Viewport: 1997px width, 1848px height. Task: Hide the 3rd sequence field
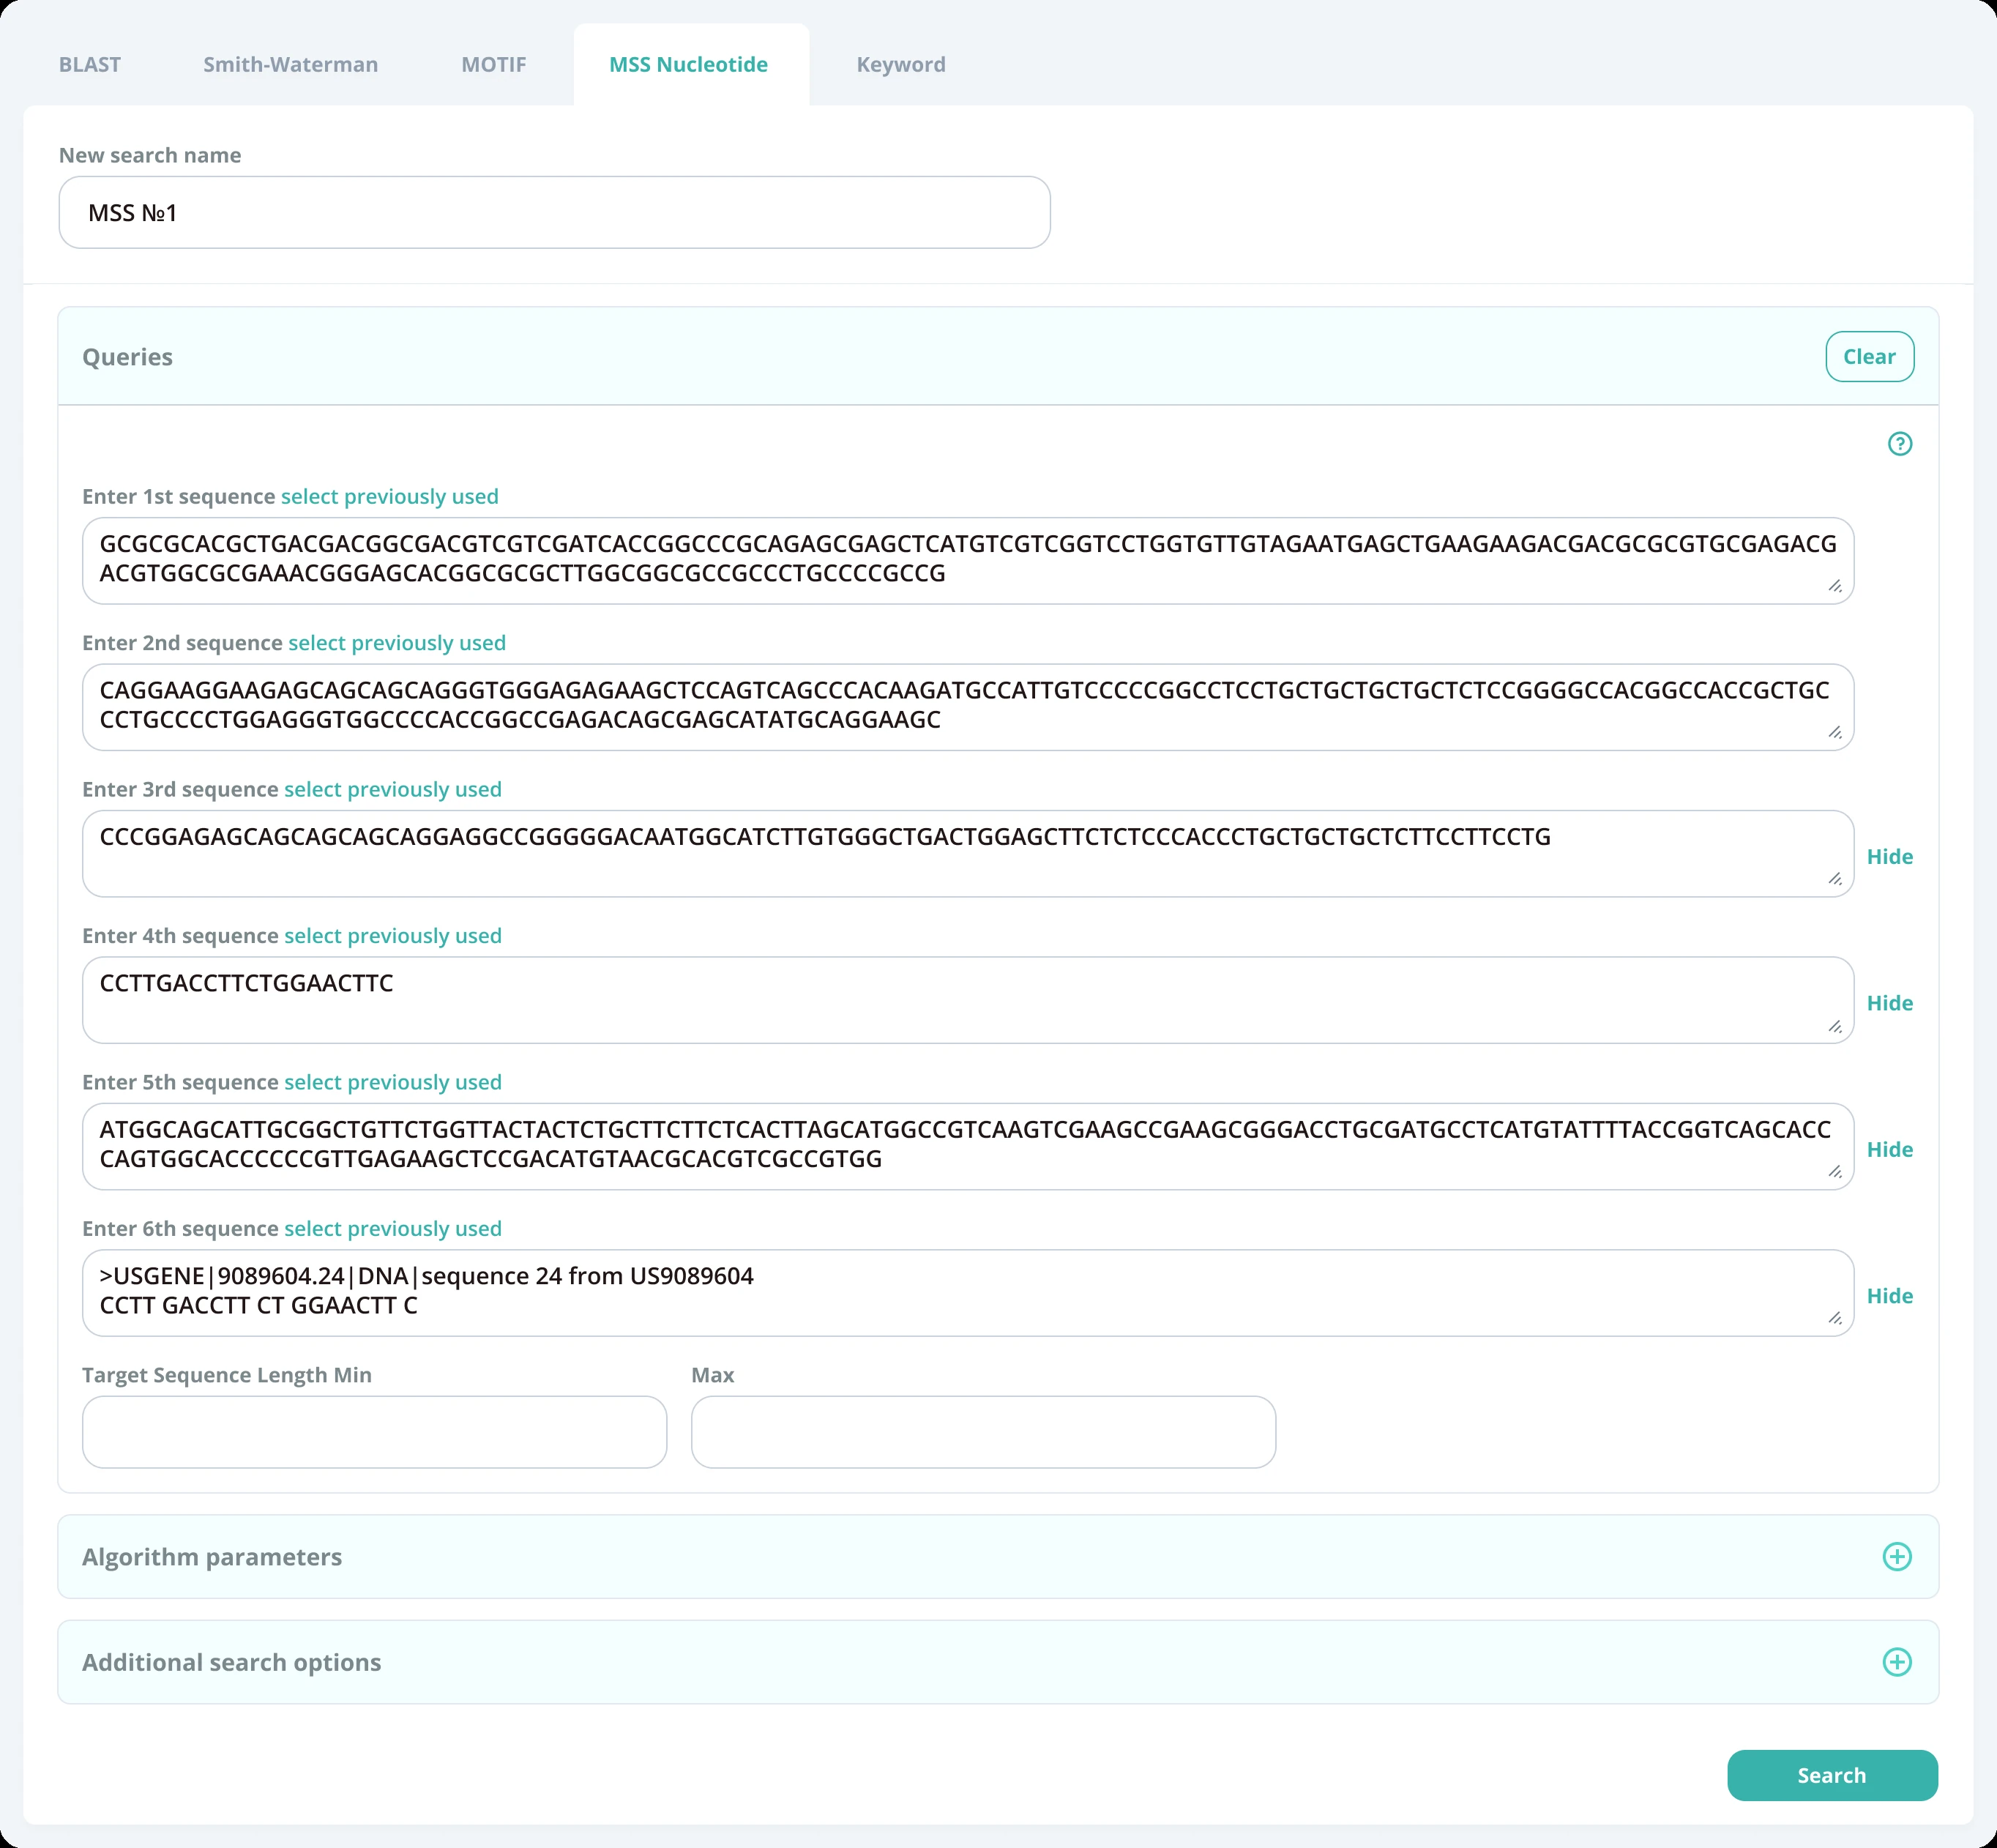click(x=1889, y=857)
